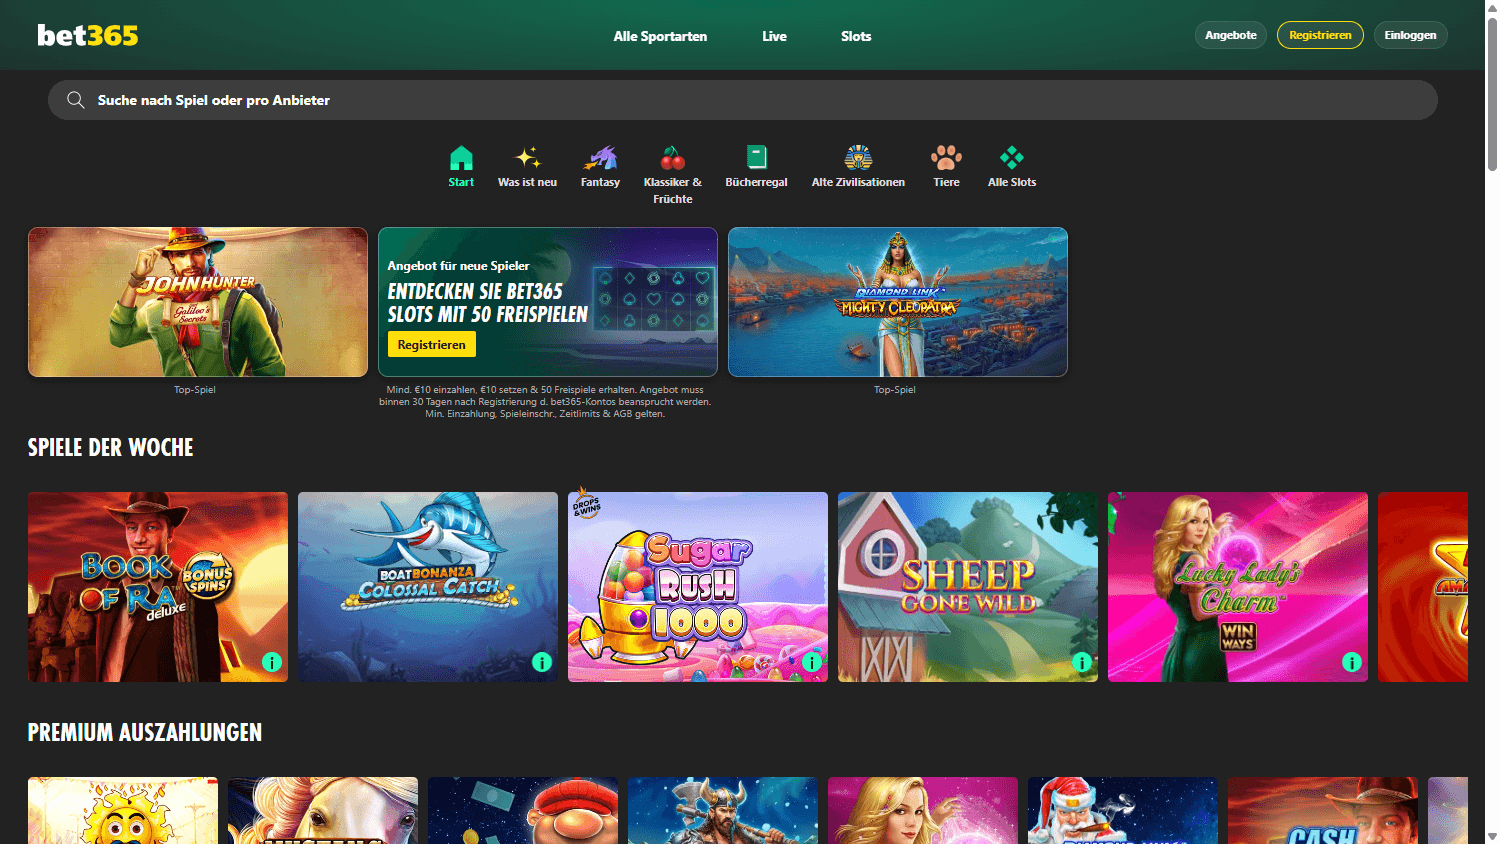Show info for Sugar Rush 1000
Viewport: 1500px width, 844px height.
click(x=812, y=662)
